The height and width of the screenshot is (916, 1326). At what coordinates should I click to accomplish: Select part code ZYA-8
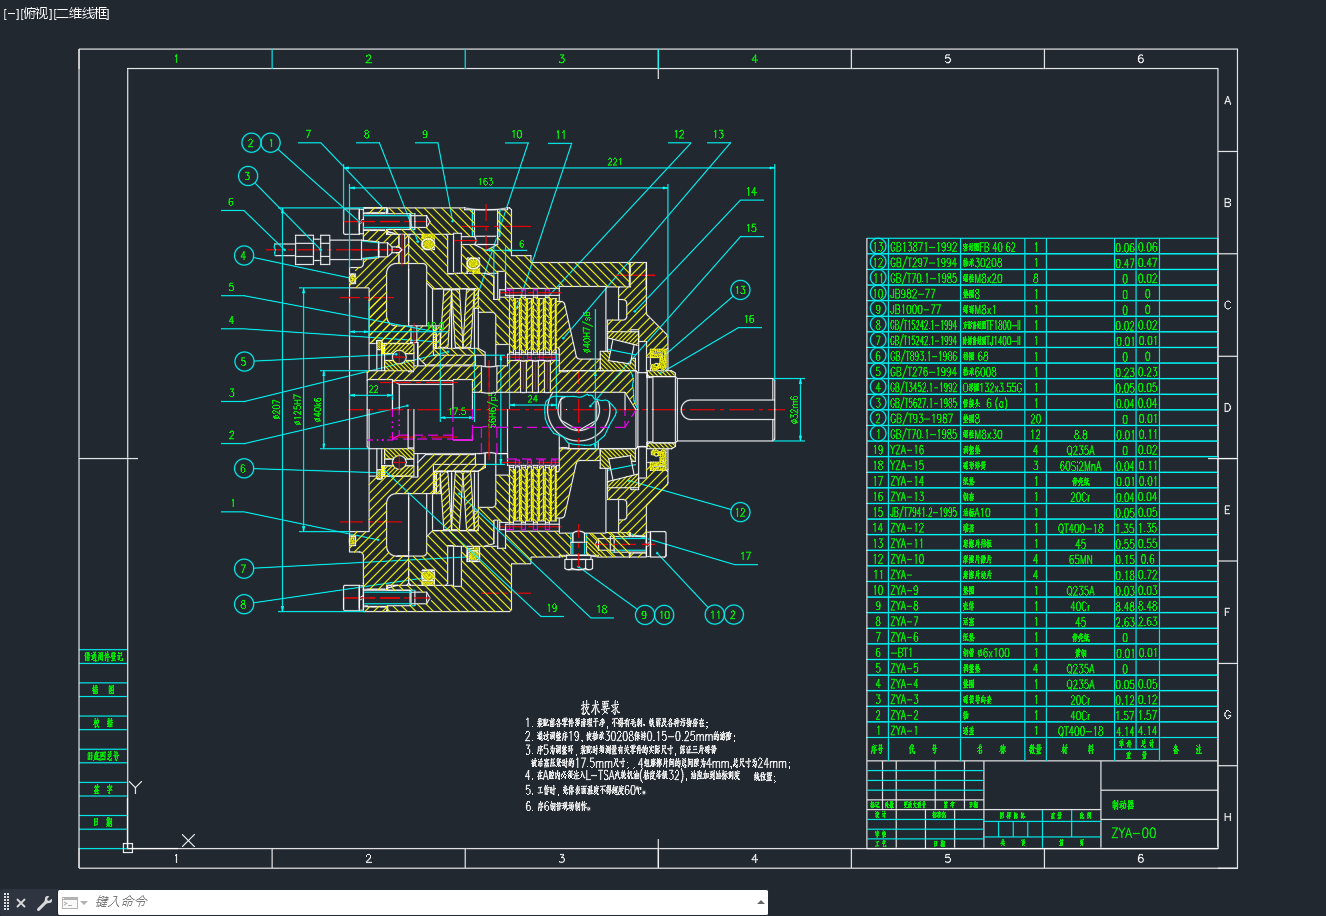click(x=905, y=606)
